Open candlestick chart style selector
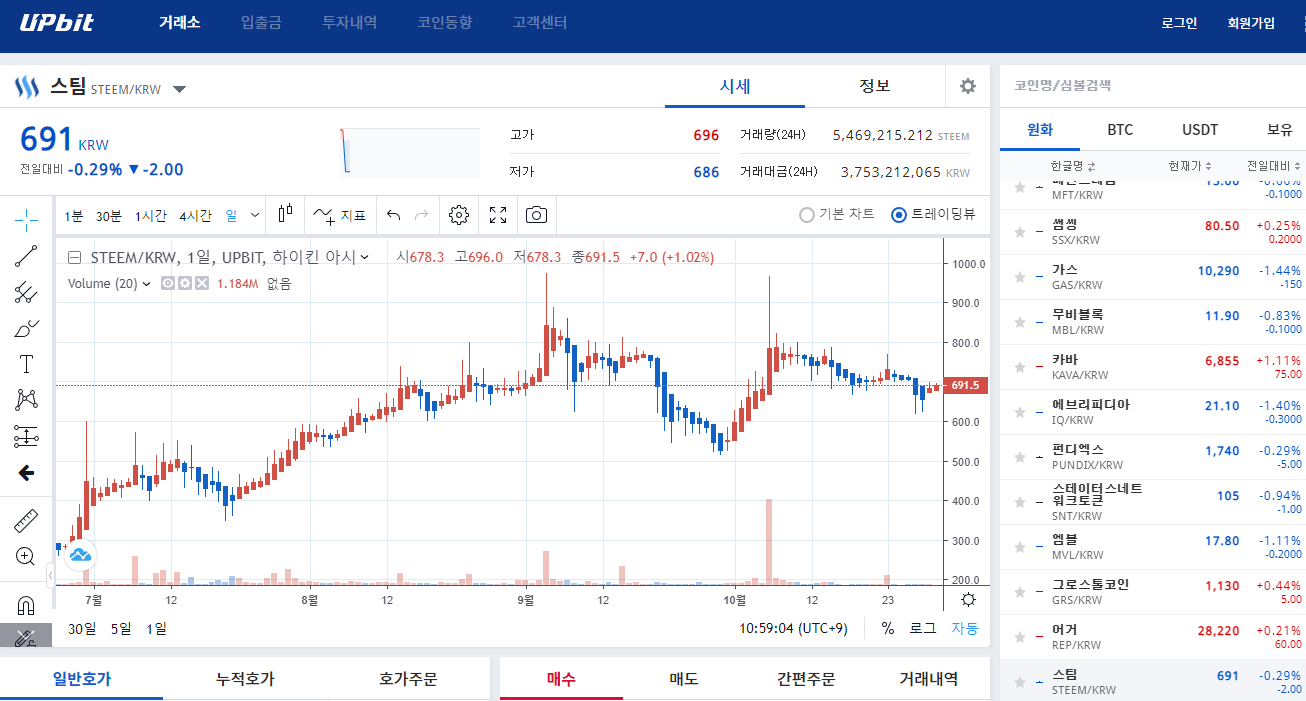The image size is (1306, 701). 286,214
